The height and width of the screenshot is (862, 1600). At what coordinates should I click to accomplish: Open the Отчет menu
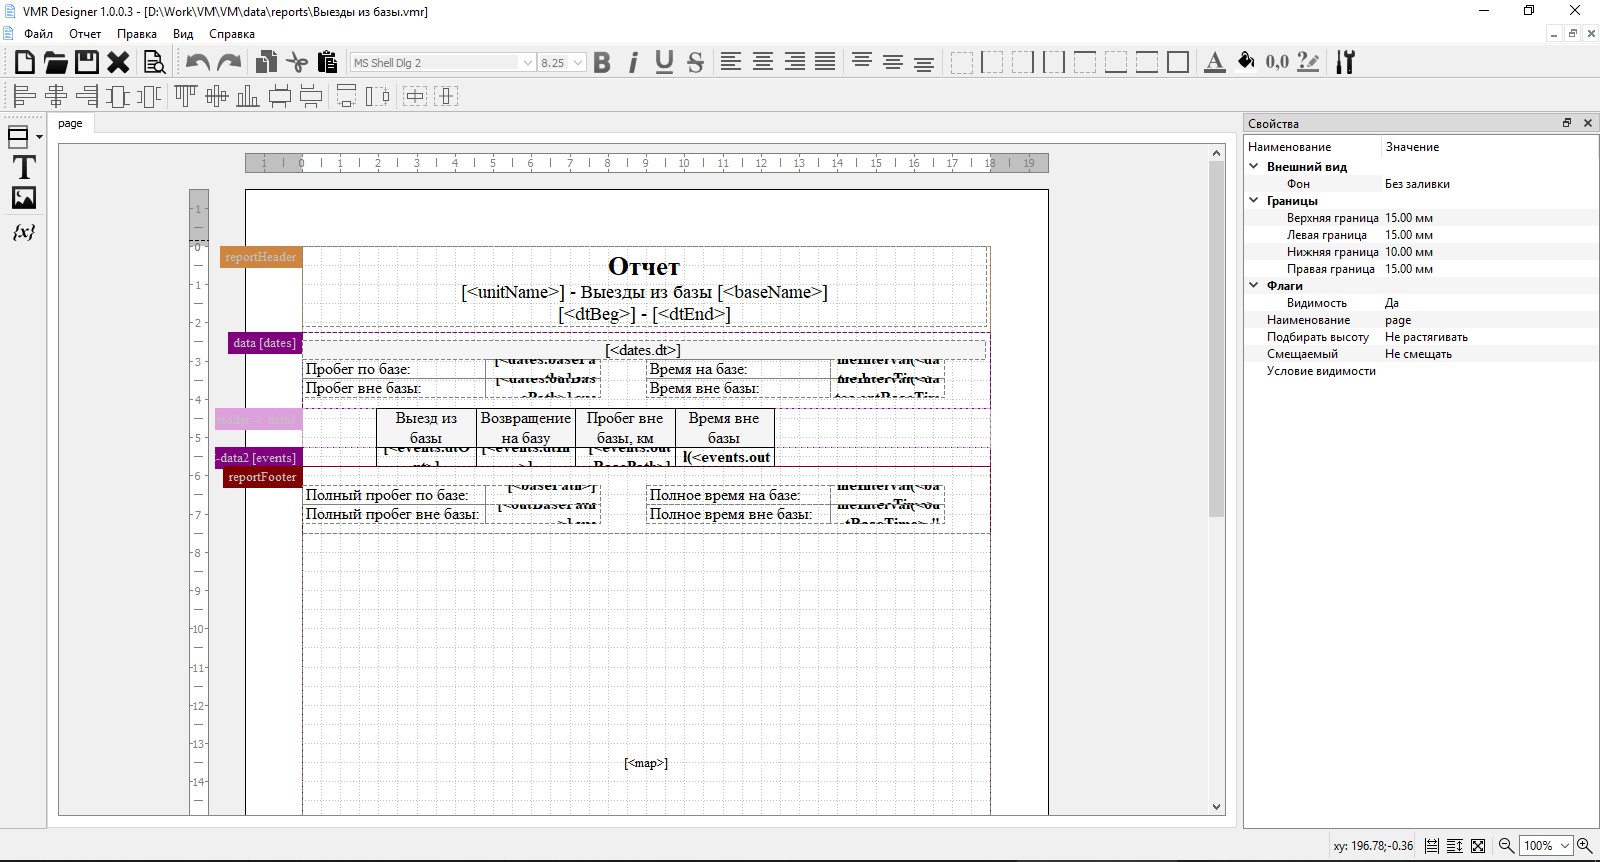tap(85, 34)
